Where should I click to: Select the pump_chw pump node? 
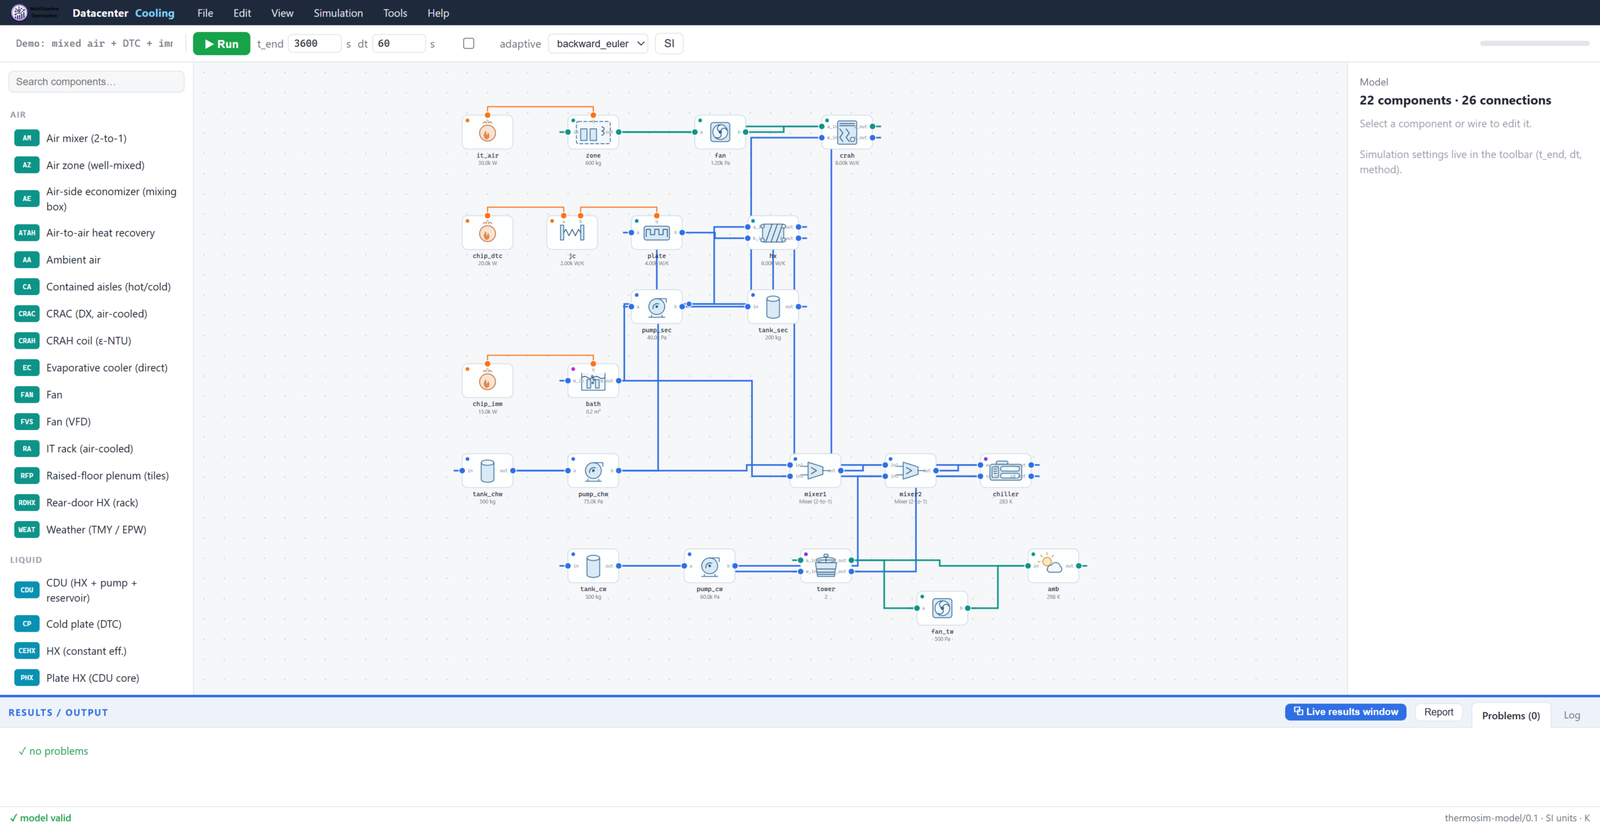tap(593, 471)
